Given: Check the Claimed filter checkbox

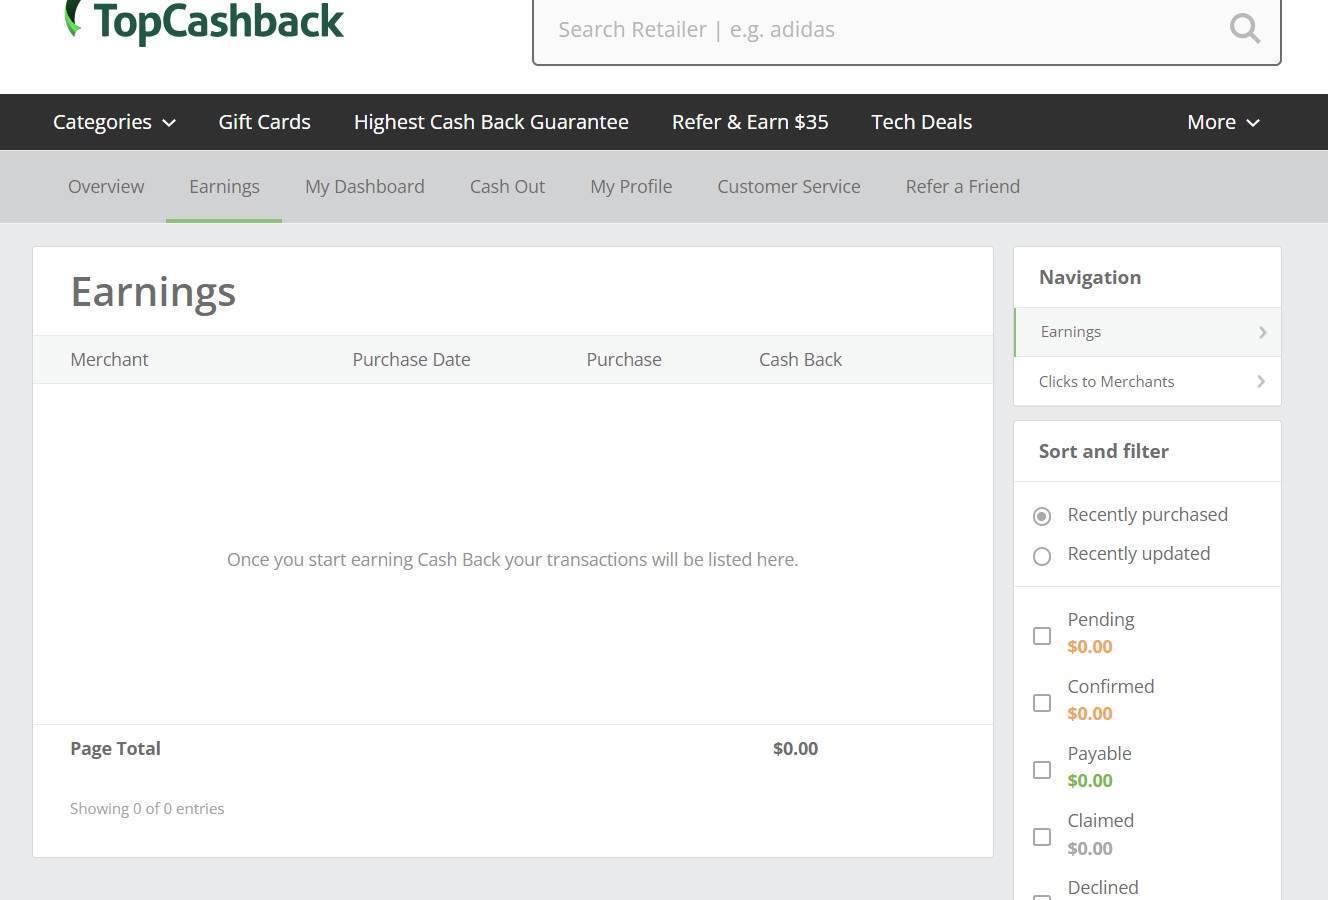Looking at the screenshot, I should 1042,837.
